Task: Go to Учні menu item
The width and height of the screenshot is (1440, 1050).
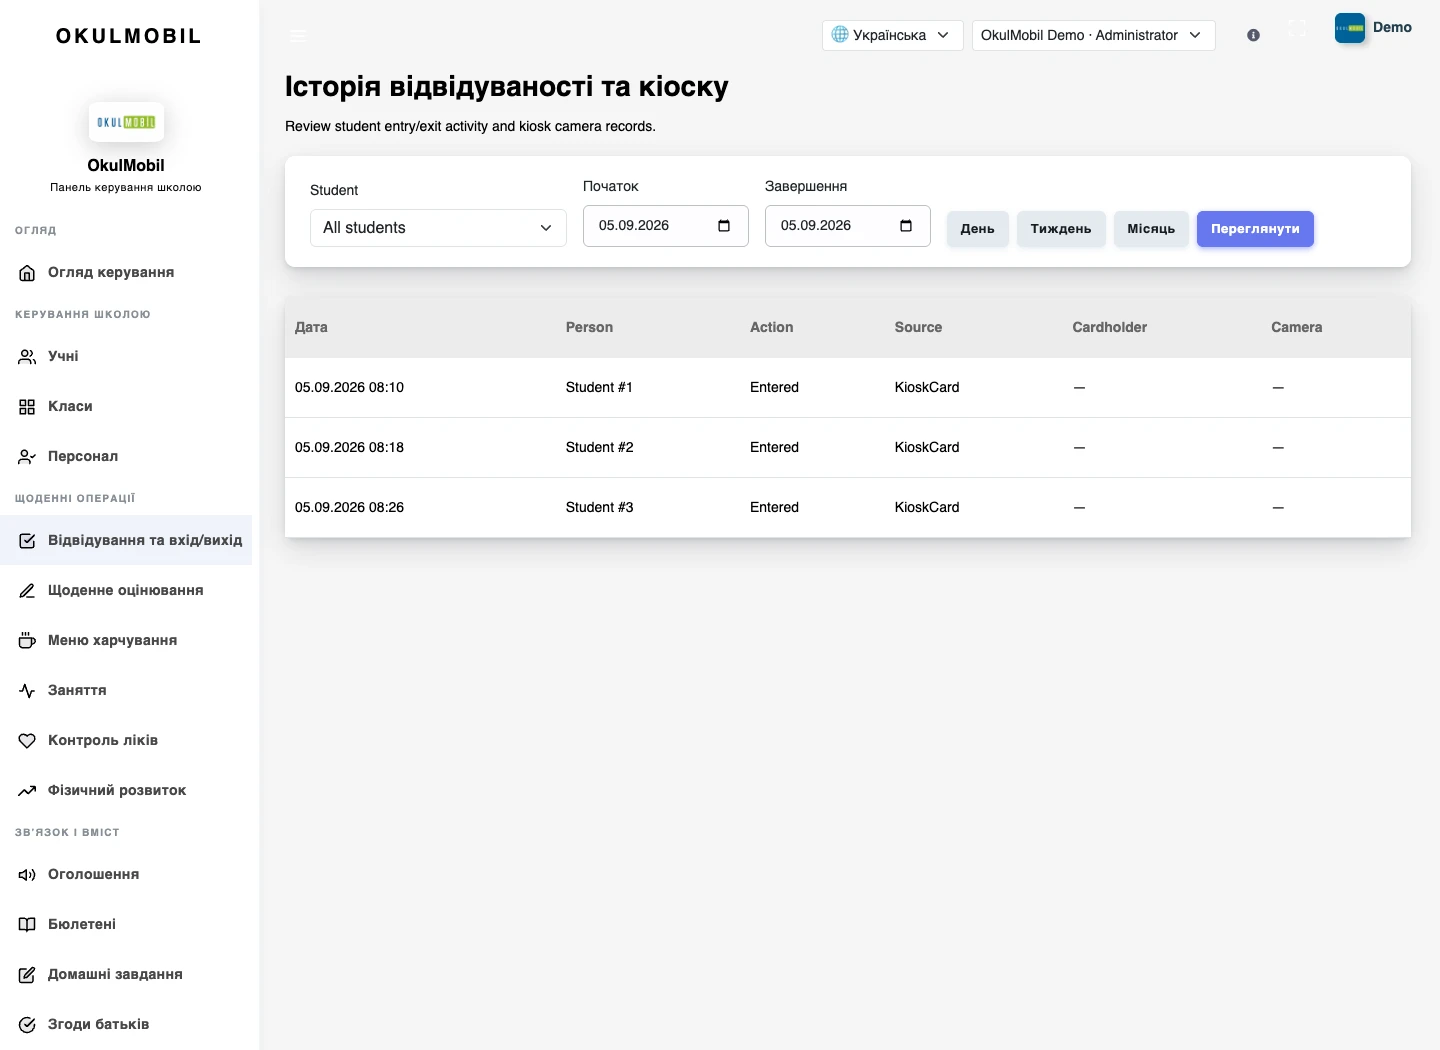Action: click(x=126, y=356)
